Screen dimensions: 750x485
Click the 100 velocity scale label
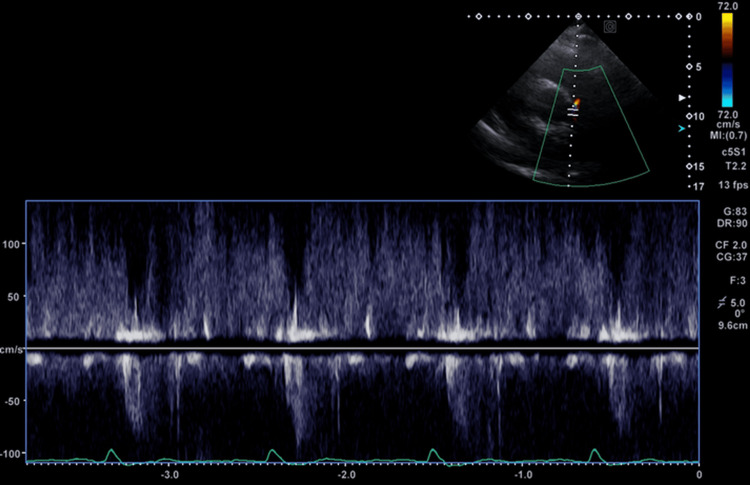tap(11, 244)
